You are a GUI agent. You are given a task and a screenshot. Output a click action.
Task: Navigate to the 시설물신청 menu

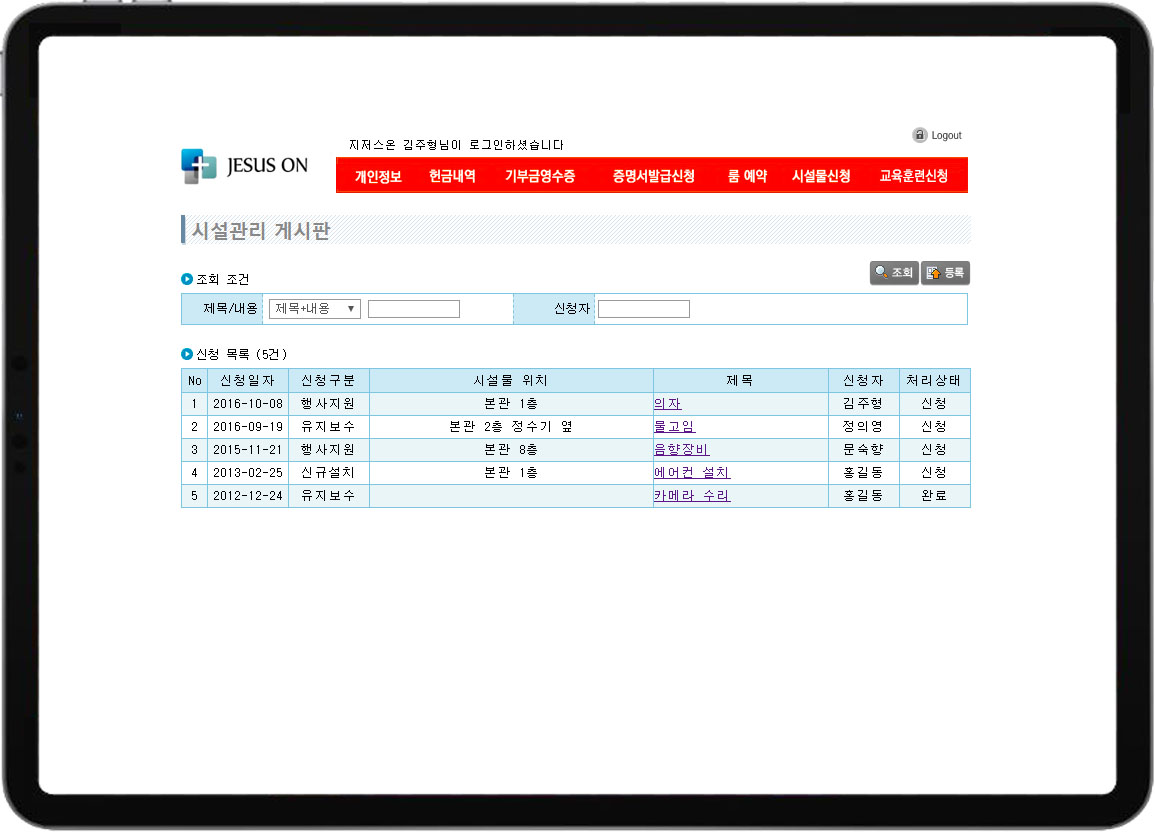(821, 176)
